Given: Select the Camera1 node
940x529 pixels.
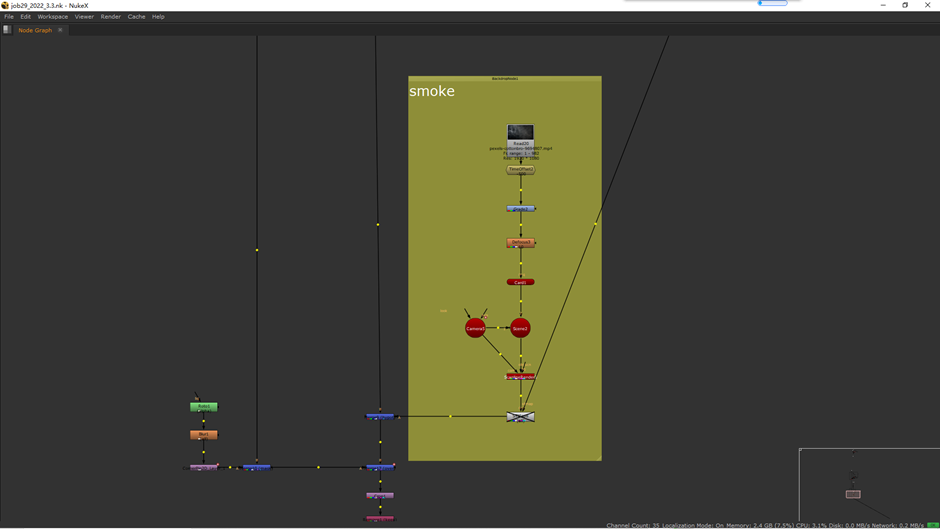Looking at the screenshot, I should click(x=475, y=328).
